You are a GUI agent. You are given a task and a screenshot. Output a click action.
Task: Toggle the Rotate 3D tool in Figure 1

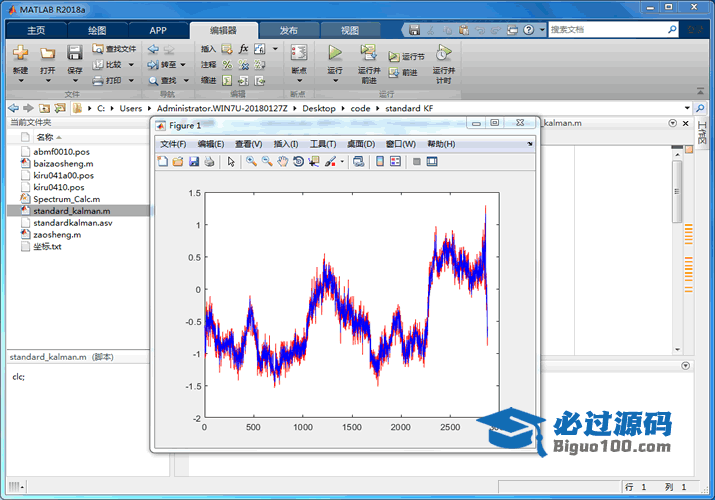click(298, 161)
